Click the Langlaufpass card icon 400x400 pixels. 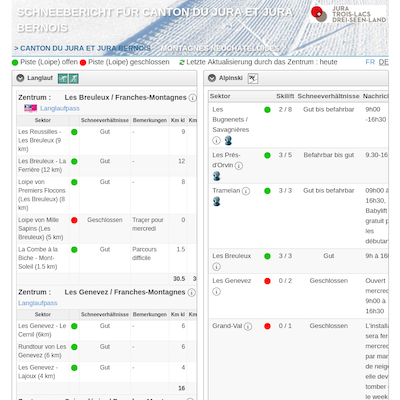tap(30, 108)
